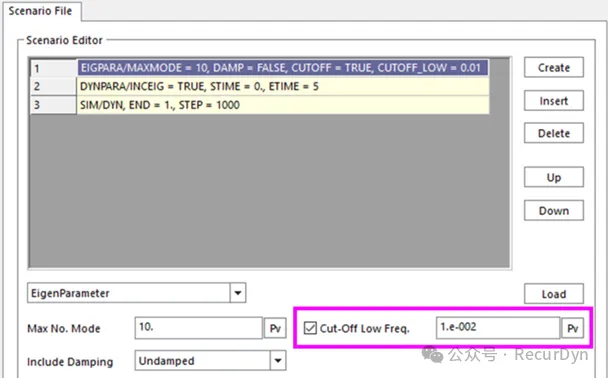608x378 pixels.
Task: Open the EigenParameter dropdown arrow
Action: point(238,293)
